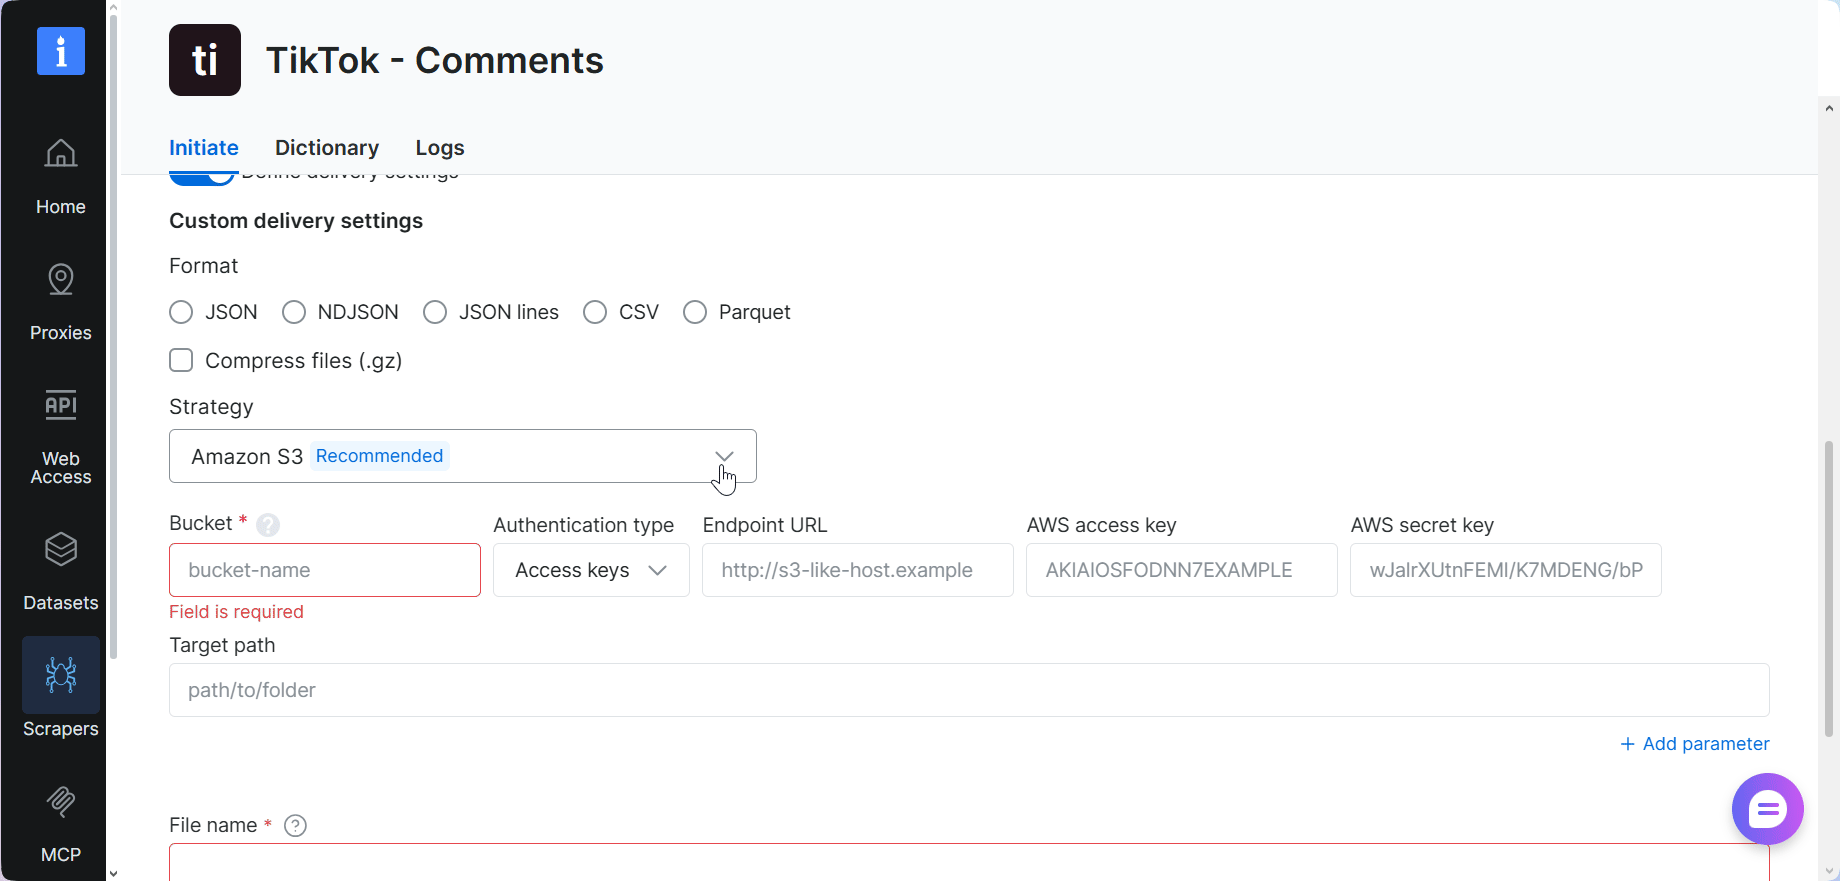Viewport: 1840px width, 881px height.
Task: Open the Datasets sidebar icon
Action: pyautogui.click(x=61, y=550)
